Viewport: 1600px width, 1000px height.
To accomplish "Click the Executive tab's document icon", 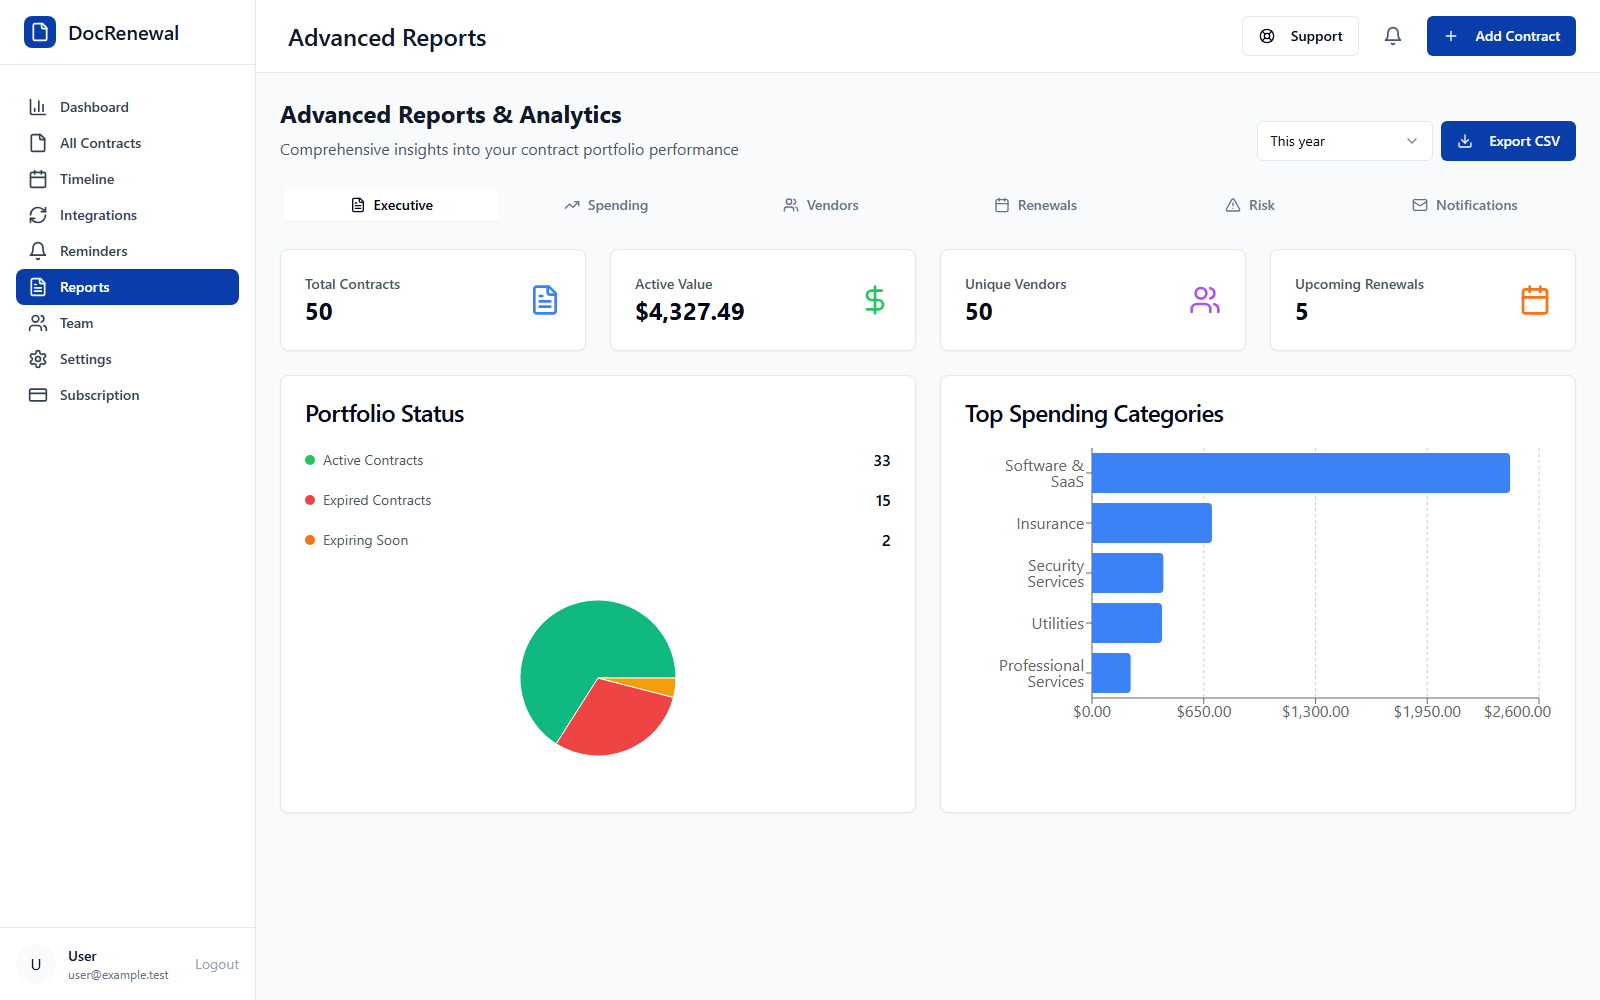I will pyautogui.click(x=358, y=205).
